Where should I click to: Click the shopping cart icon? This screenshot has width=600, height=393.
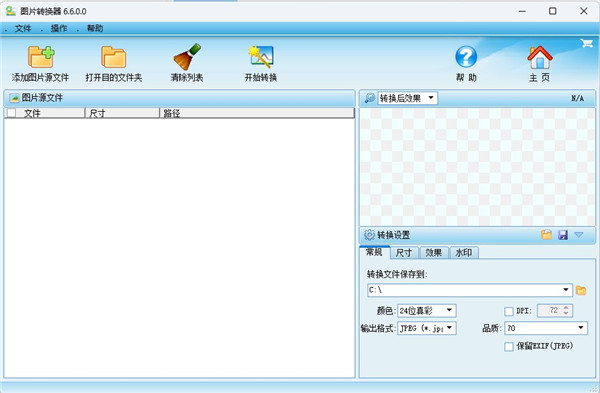(x=586, y=43)
